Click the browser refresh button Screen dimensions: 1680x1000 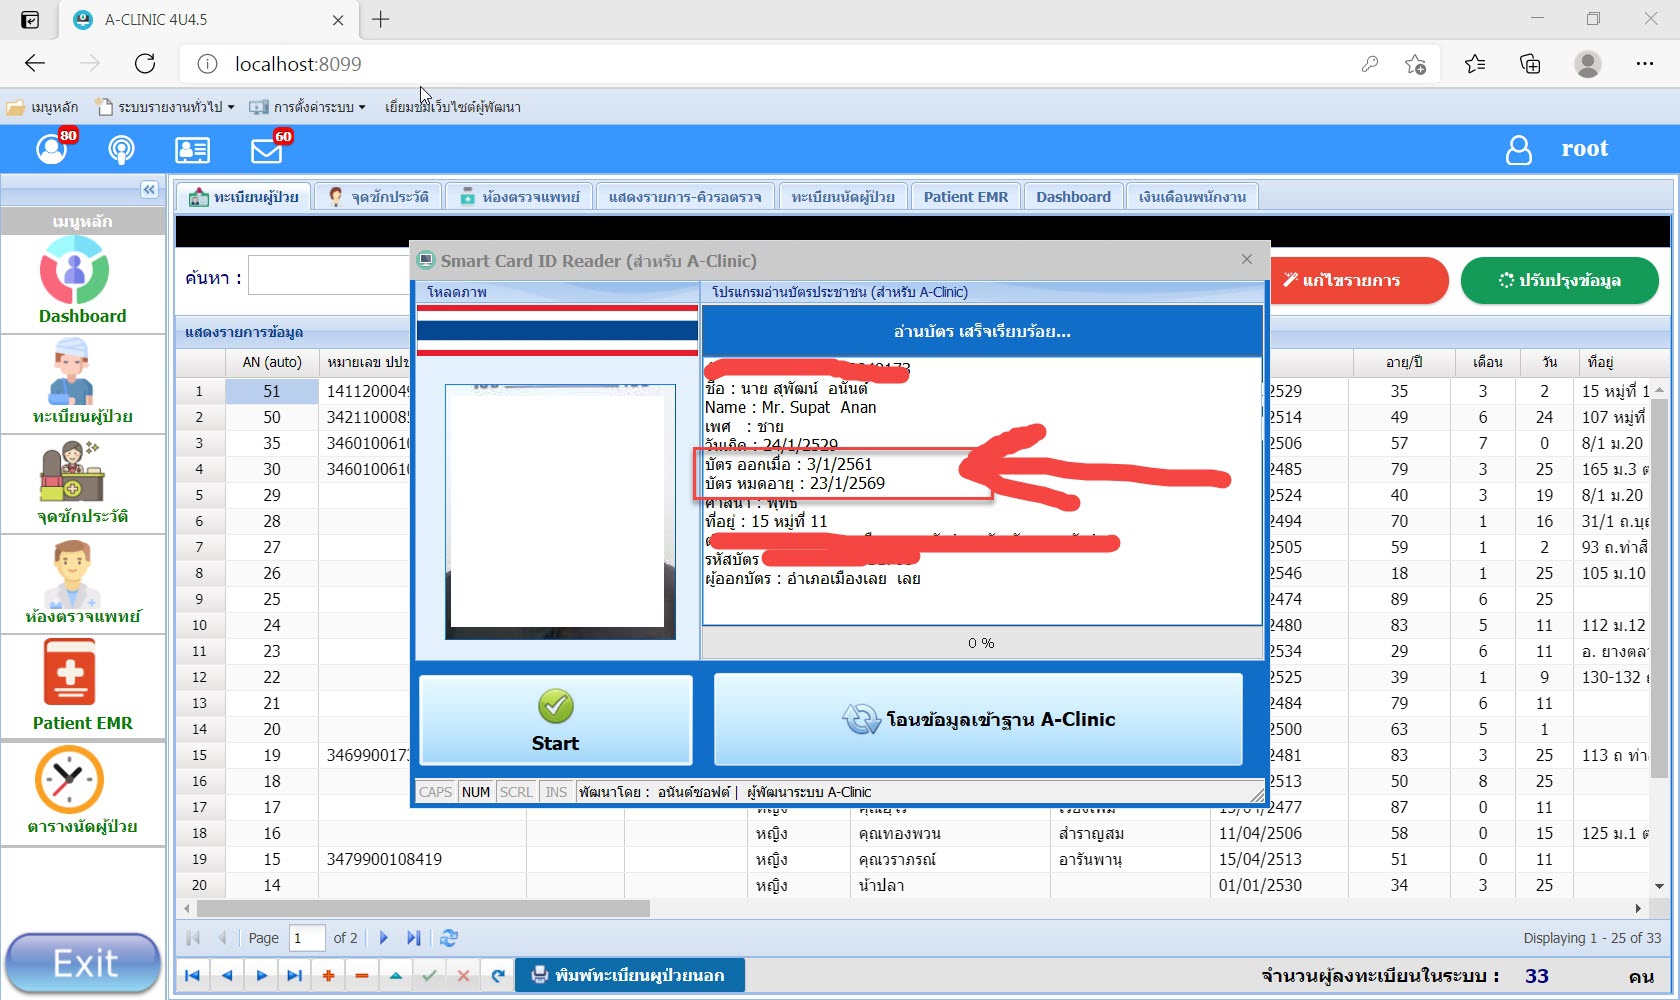coord(145,64)
